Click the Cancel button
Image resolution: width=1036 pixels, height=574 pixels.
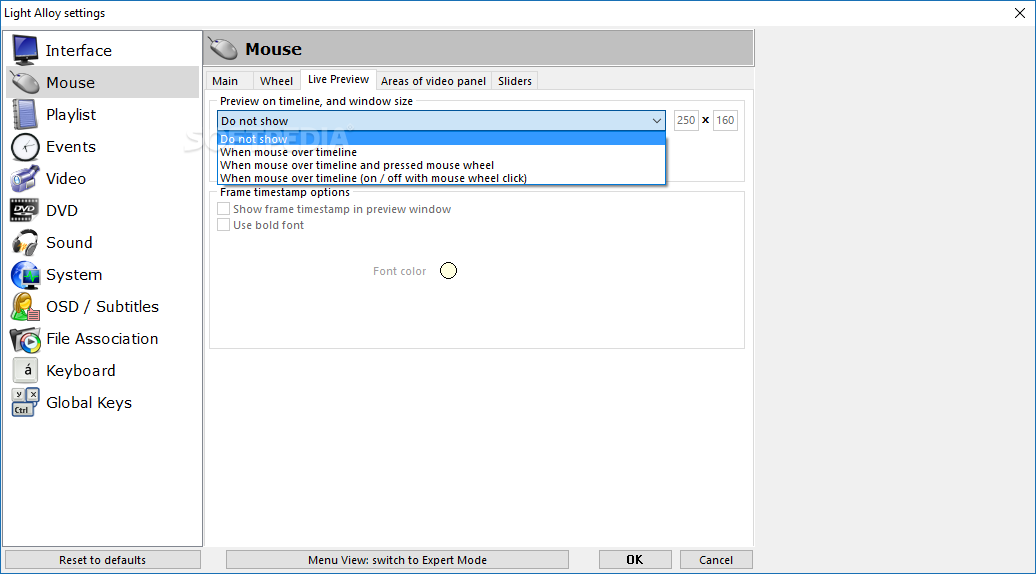tap(716, 559)
